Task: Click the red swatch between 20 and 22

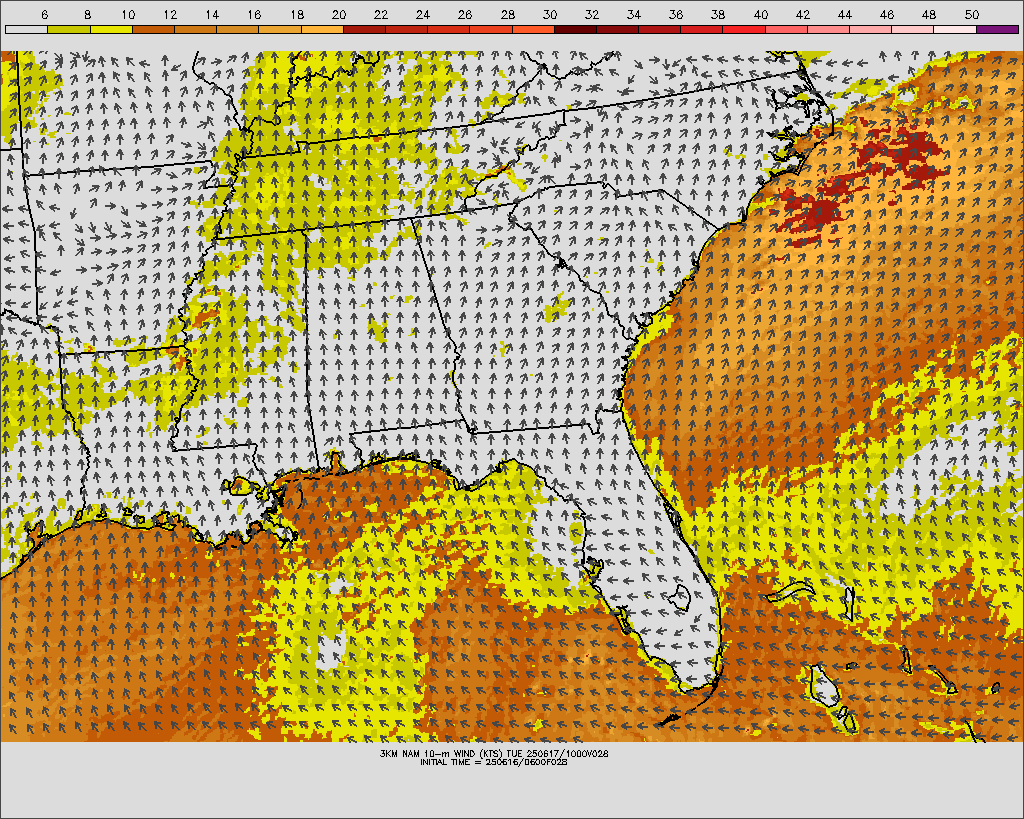Action: [x=364, y=29]
